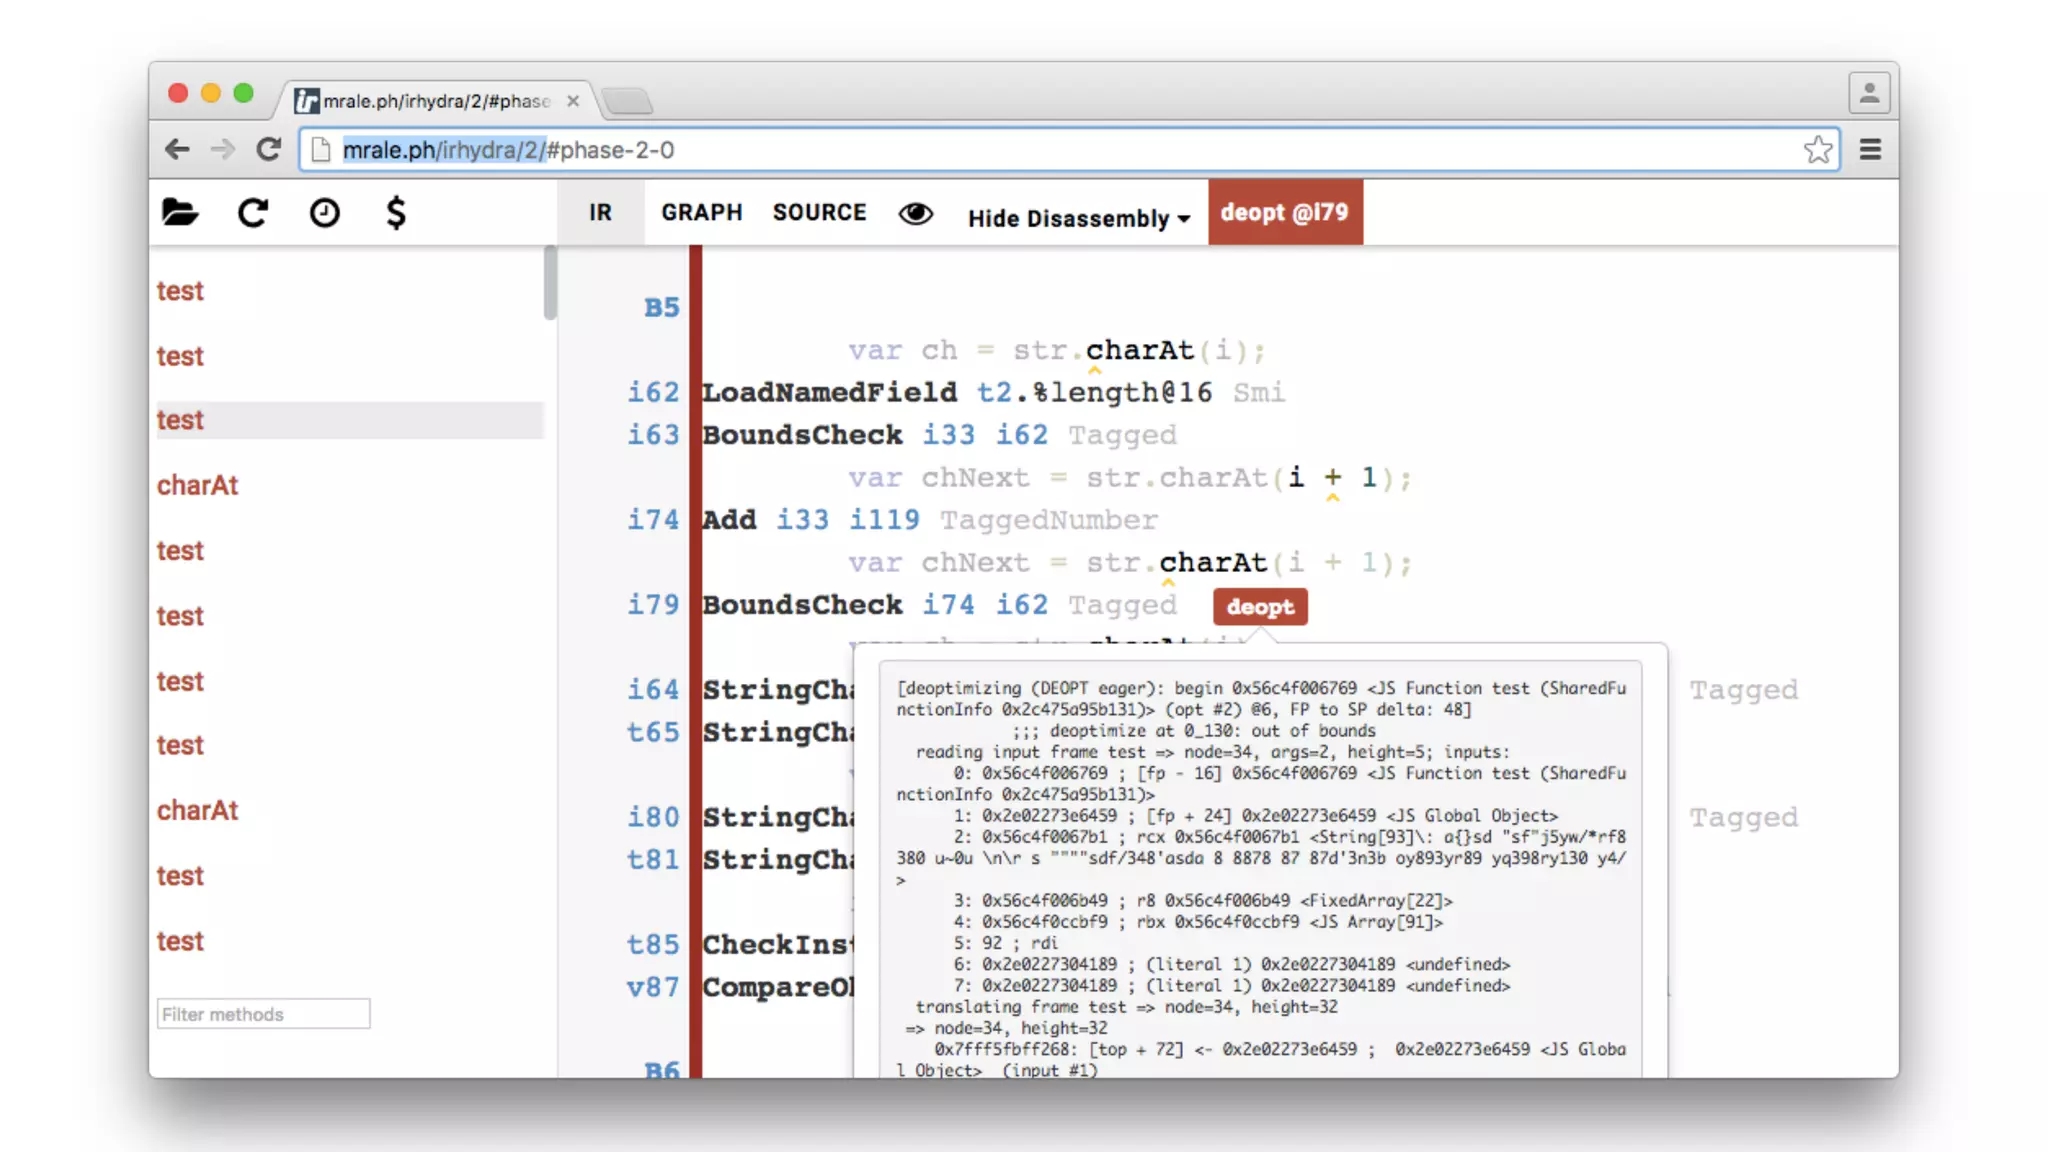Click the IRHydra reload icon
The image size is (2048, 1152).
(x=253, y=212)
